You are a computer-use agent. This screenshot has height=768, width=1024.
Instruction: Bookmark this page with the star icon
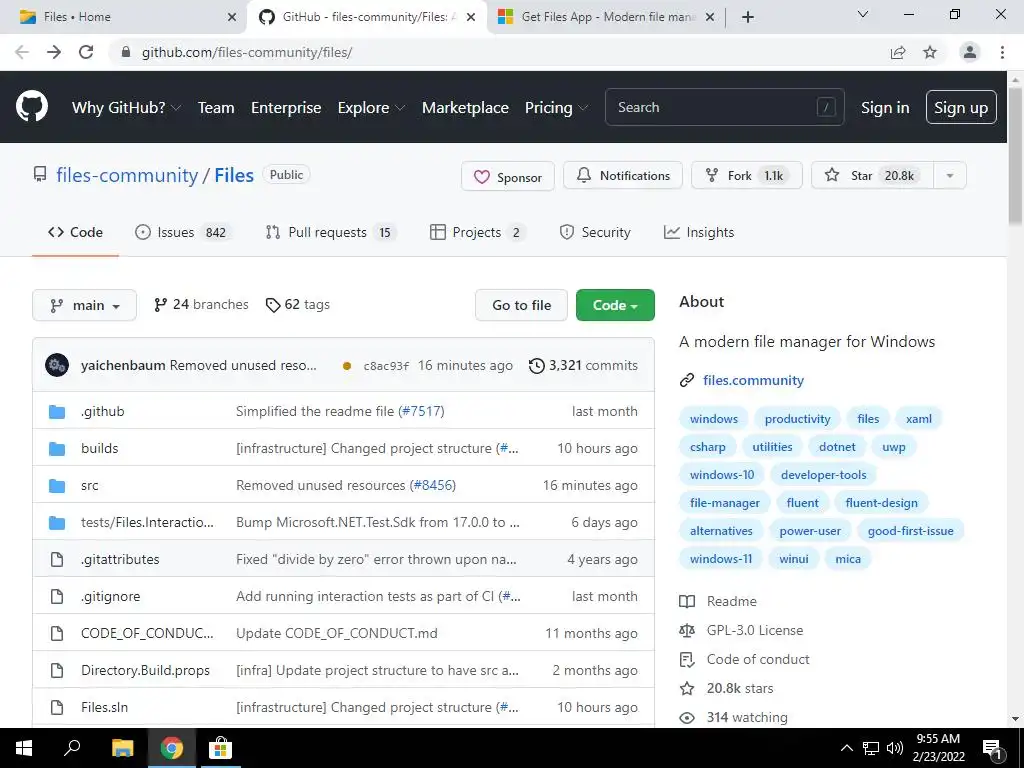pyautogui.click(x=930, y=52)
